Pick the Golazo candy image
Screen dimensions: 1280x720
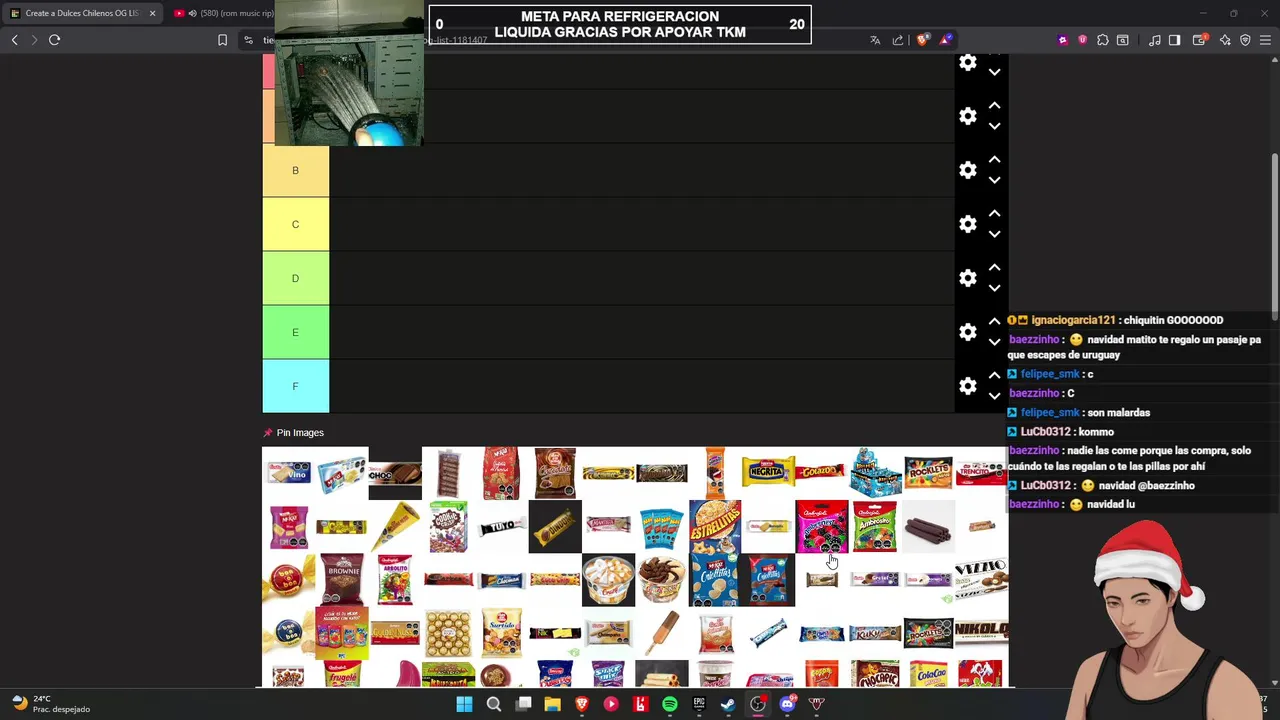[x=821, y=471]
